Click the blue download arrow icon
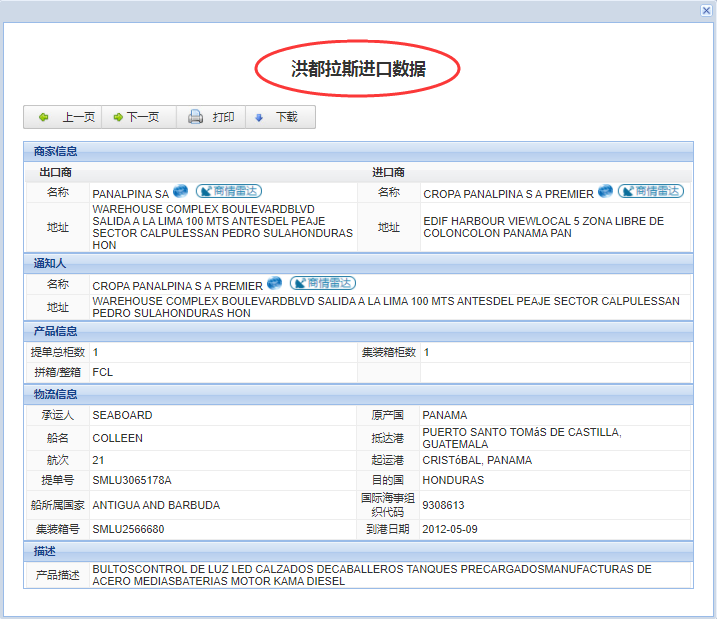The width and height of the screenshot is (717, 619). pyautogui.click(x=259, y=117)
